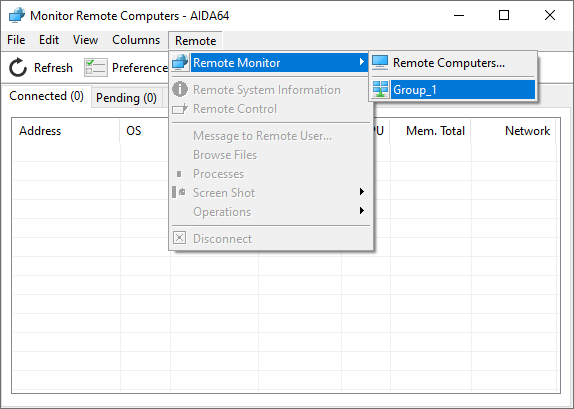Open the Edit menu

[x=49, y=40]
